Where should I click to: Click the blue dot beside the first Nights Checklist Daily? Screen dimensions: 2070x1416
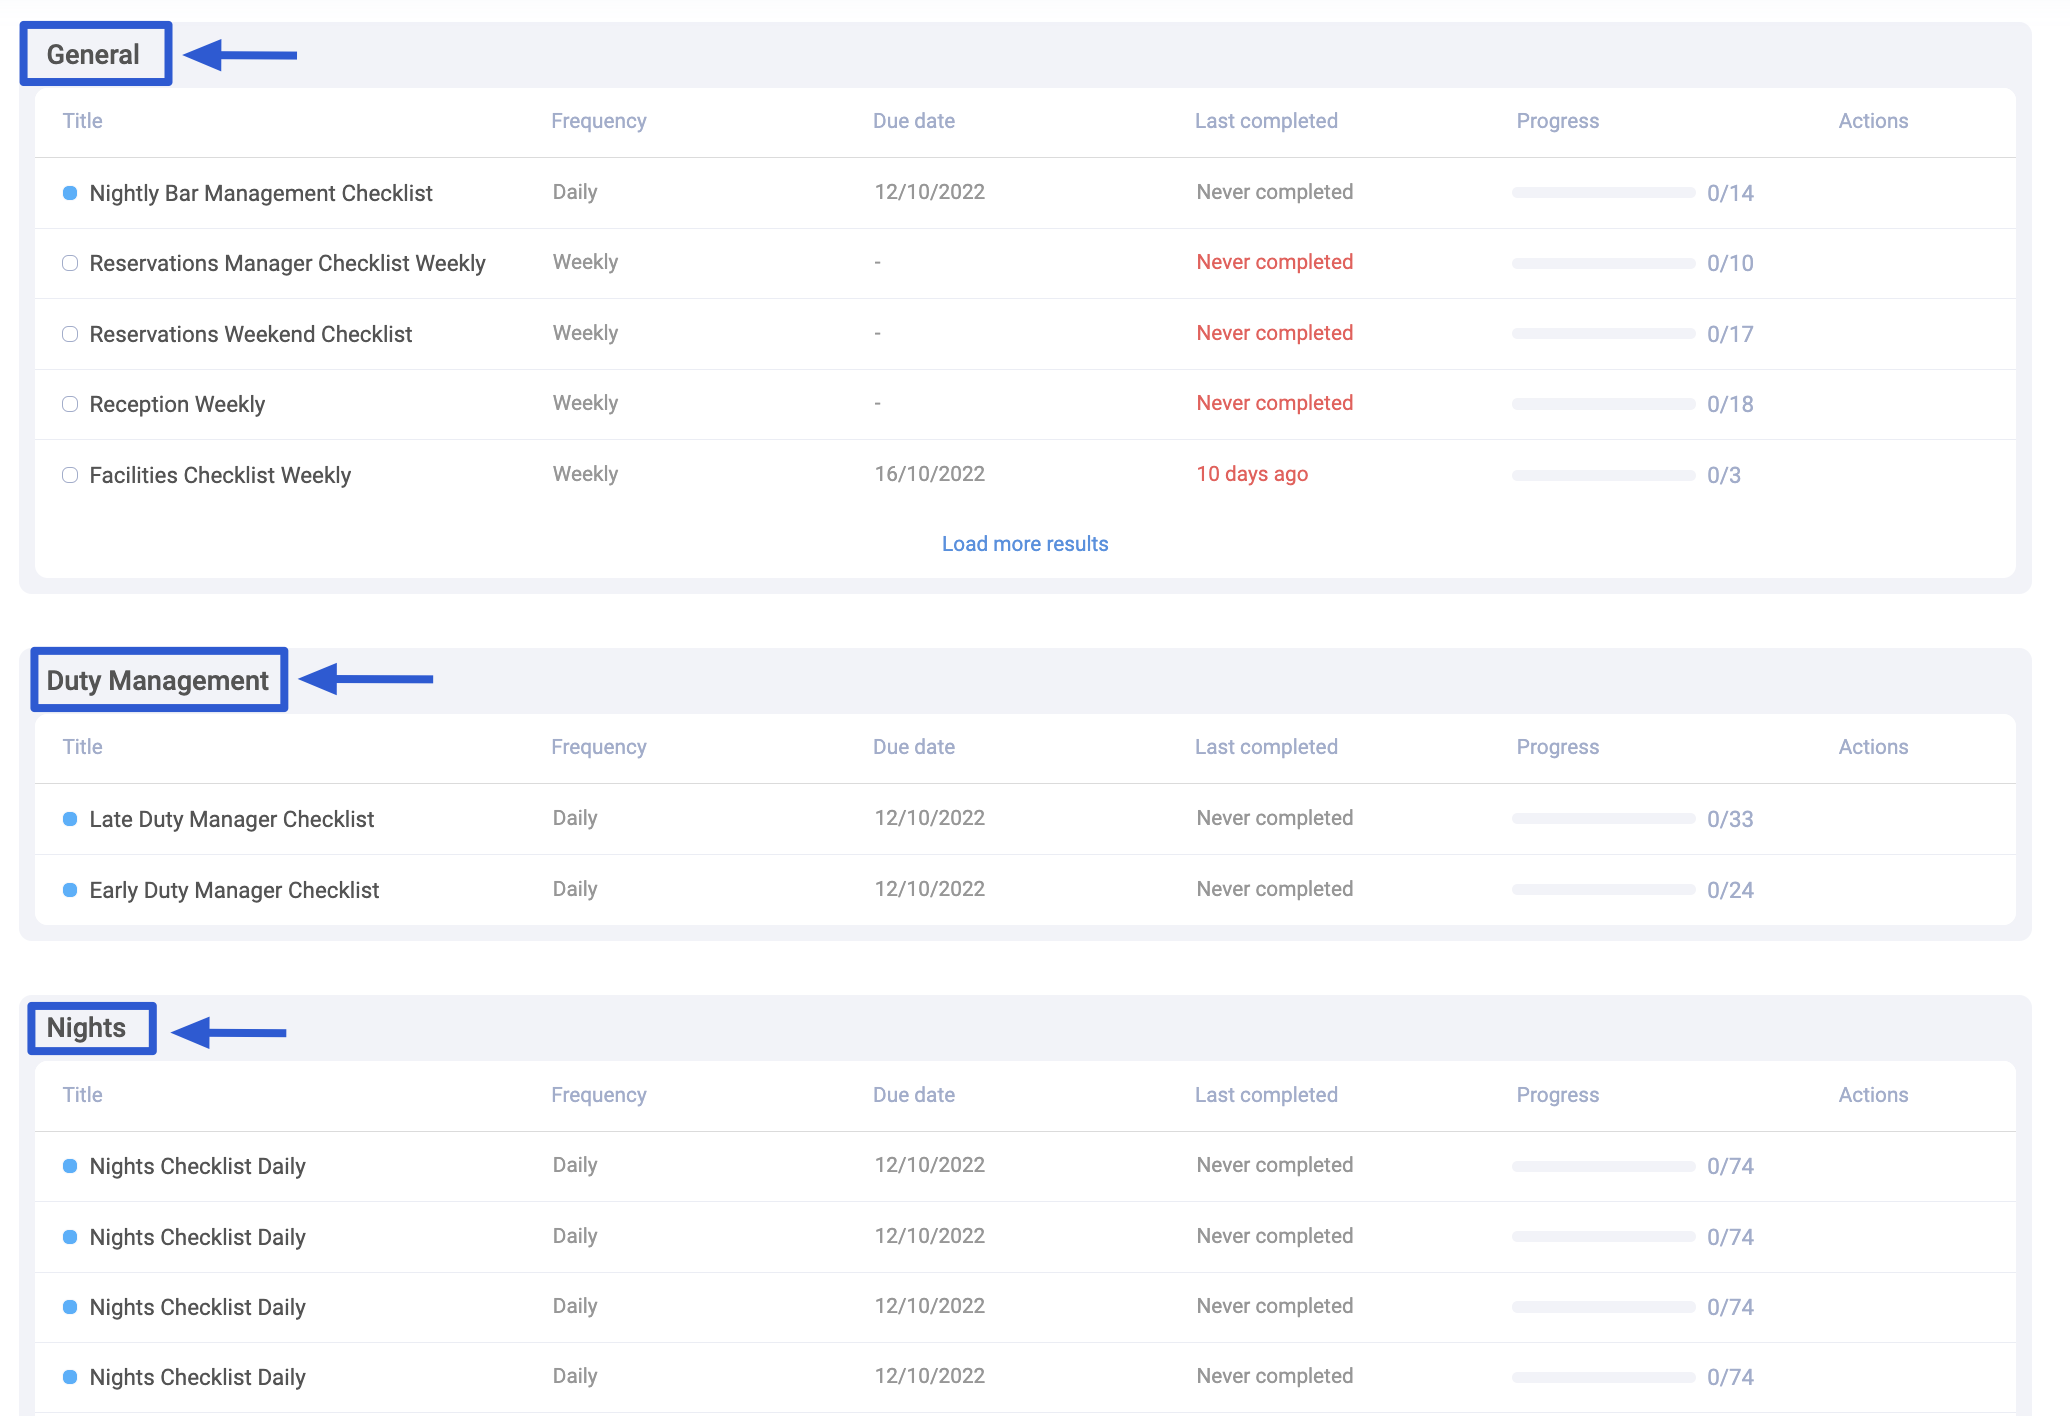[x=70, y=1166]
